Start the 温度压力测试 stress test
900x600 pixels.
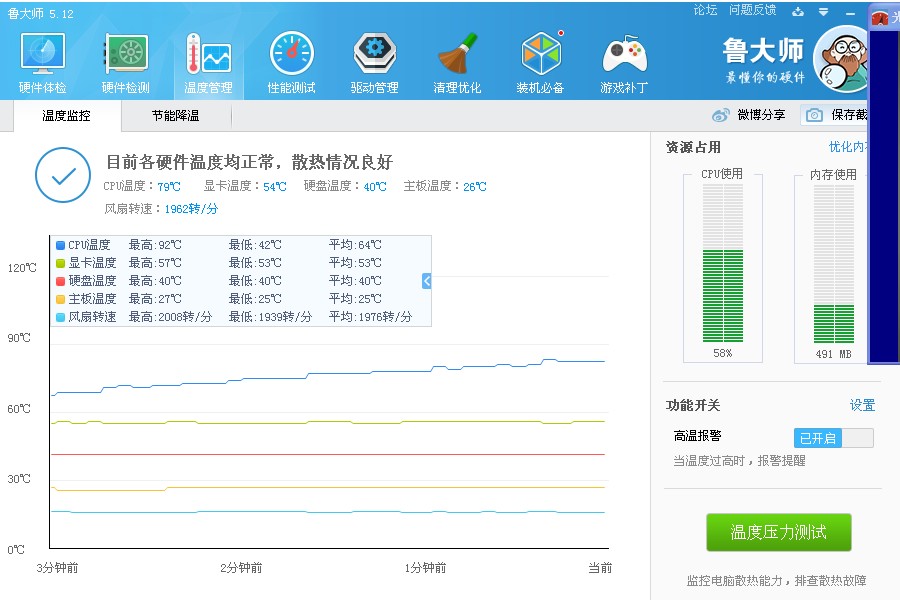pyautogui.click(x=778, y=532)
